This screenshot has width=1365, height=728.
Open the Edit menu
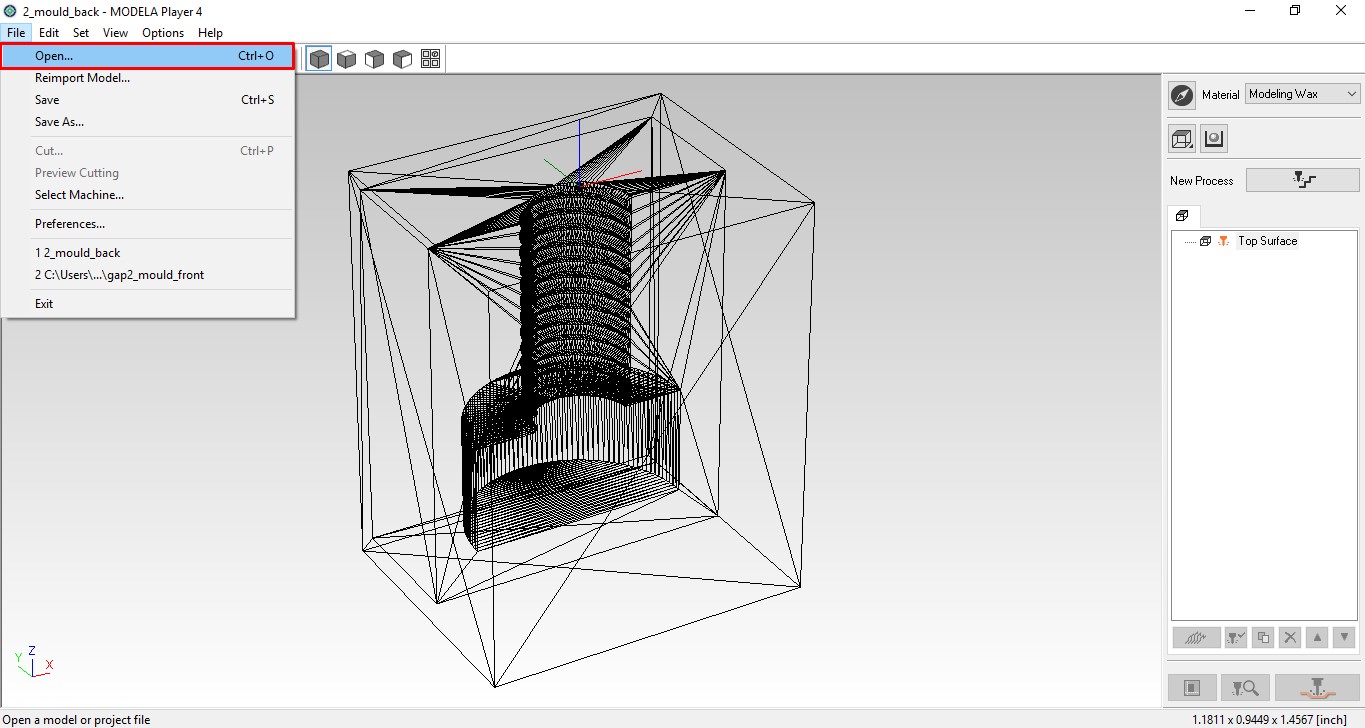click(49, 33)
